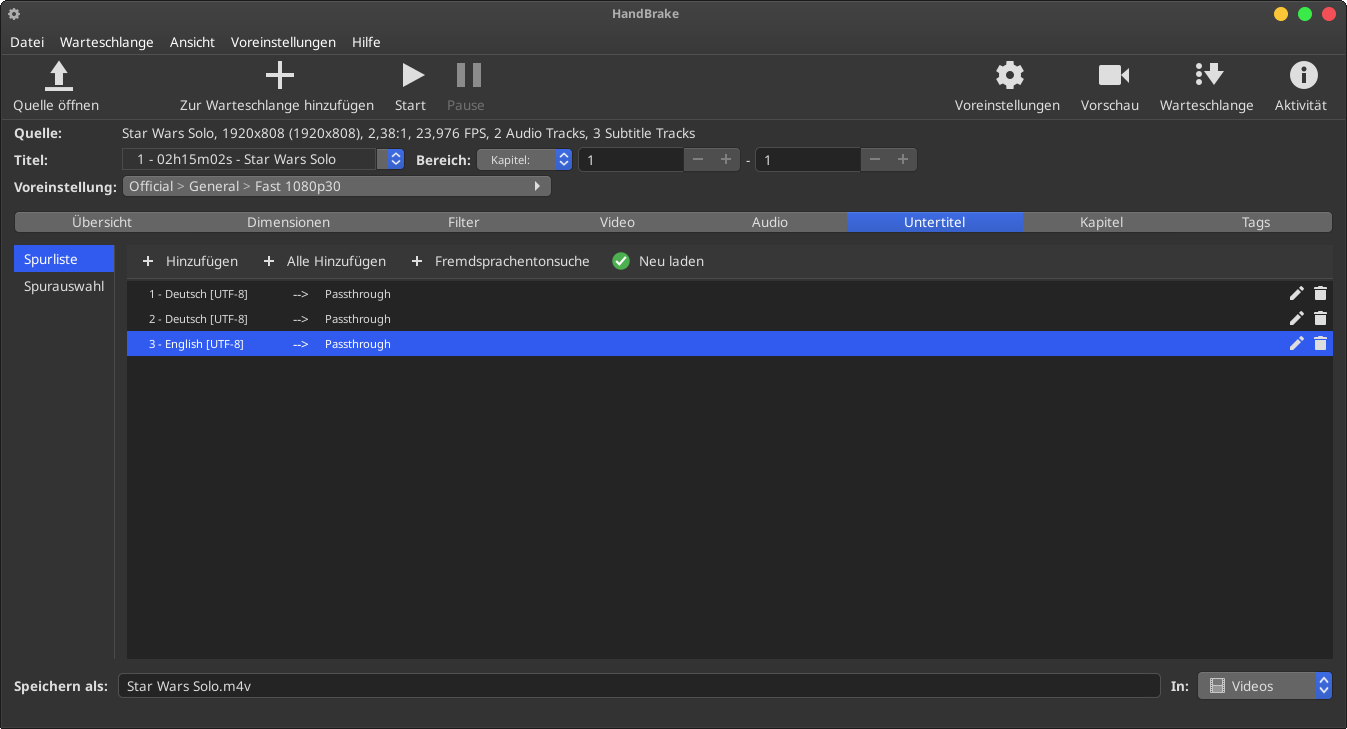Switch to the Audio tab

(x=770, y=222)
